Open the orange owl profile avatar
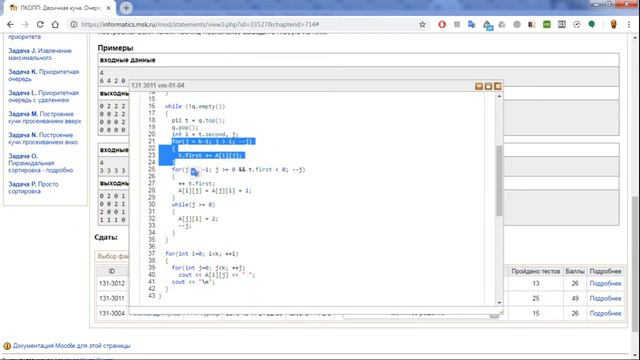The width and height of the screenshot is (640, 360). (x=613, y=24)
